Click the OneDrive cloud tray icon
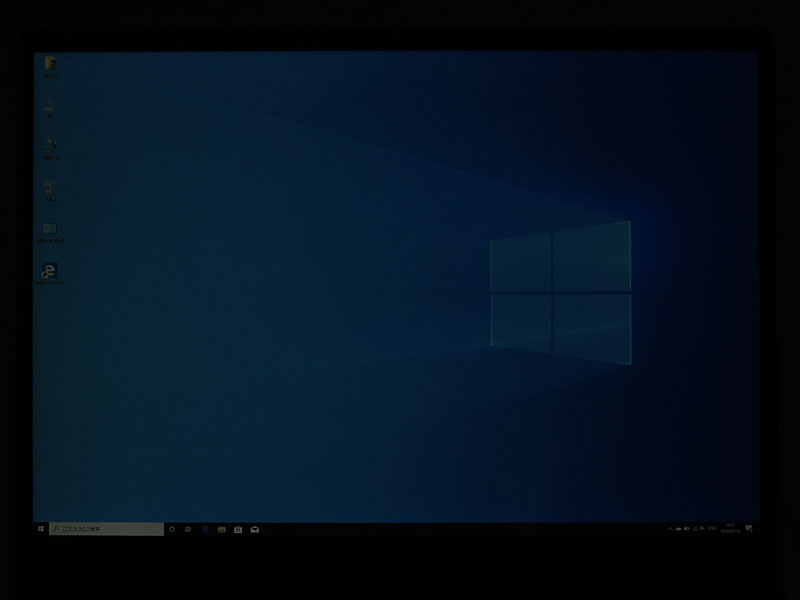Screen dimensions: 800x600 678,529
